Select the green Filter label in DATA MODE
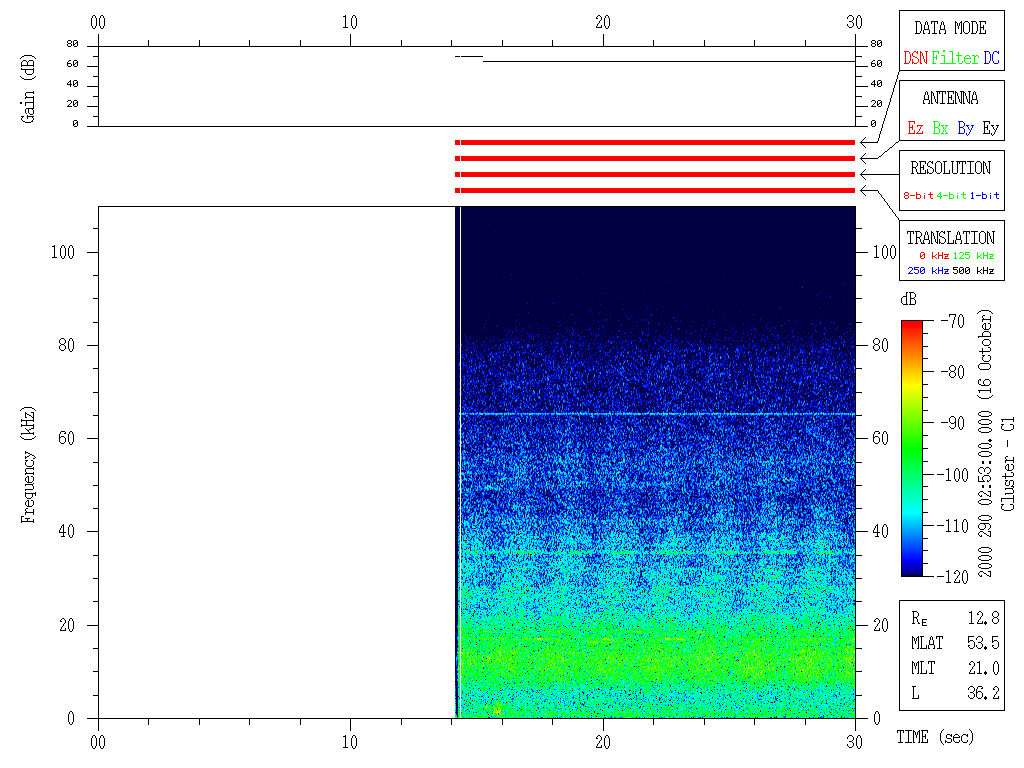The height and width of the screenshot is (768, 1024). pyautogui.click(x=955, y=58)
